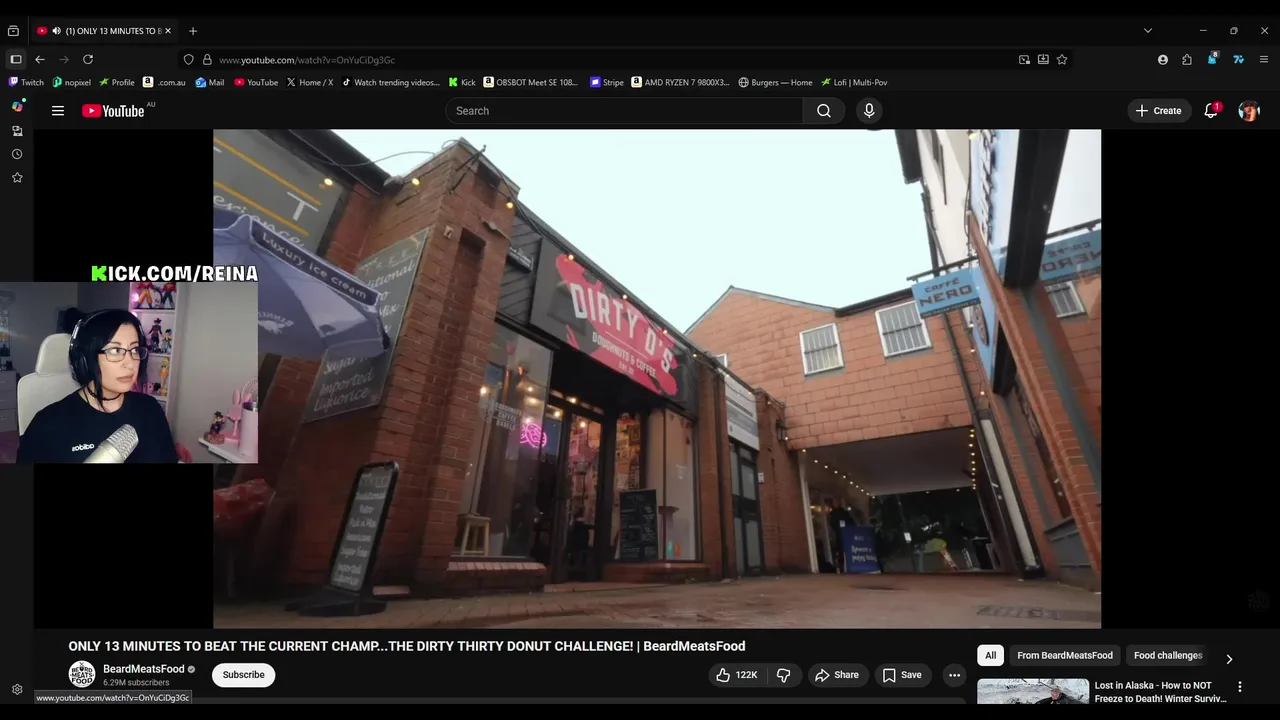
Task: Open the browser extensions puzzle icon
Action: [1187, 60]
